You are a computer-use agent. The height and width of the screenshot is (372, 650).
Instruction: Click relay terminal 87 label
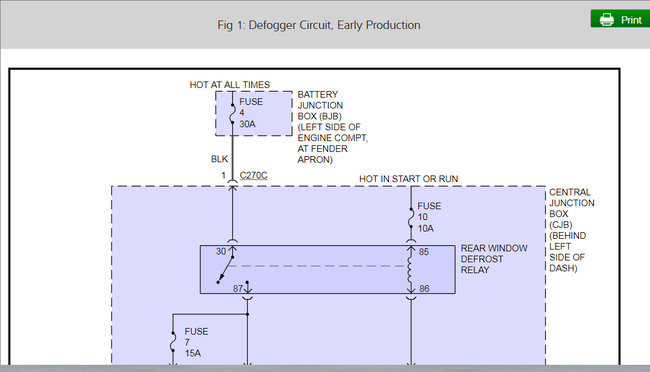point(238,288)
